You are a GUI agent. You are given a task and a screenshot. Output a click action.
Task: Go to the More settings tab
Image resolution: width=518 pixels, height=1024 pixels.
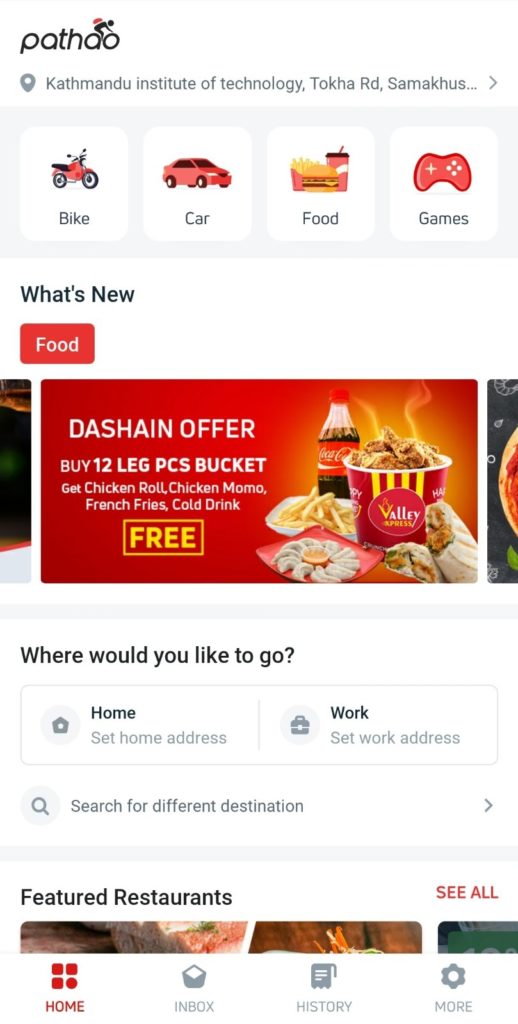[453, 989]
